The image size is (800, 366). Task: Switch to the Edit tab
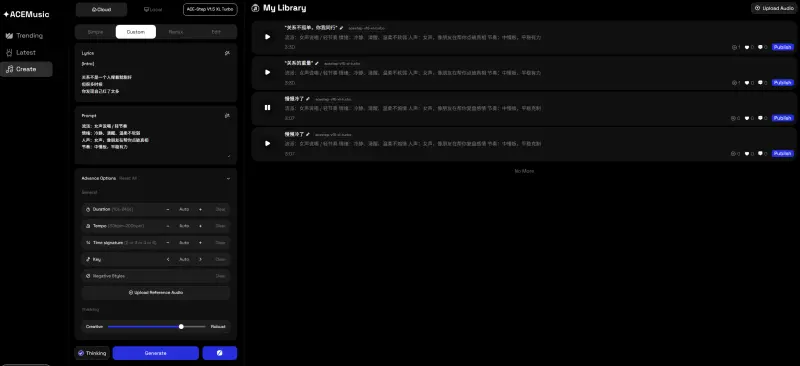(x=216, y=32)
